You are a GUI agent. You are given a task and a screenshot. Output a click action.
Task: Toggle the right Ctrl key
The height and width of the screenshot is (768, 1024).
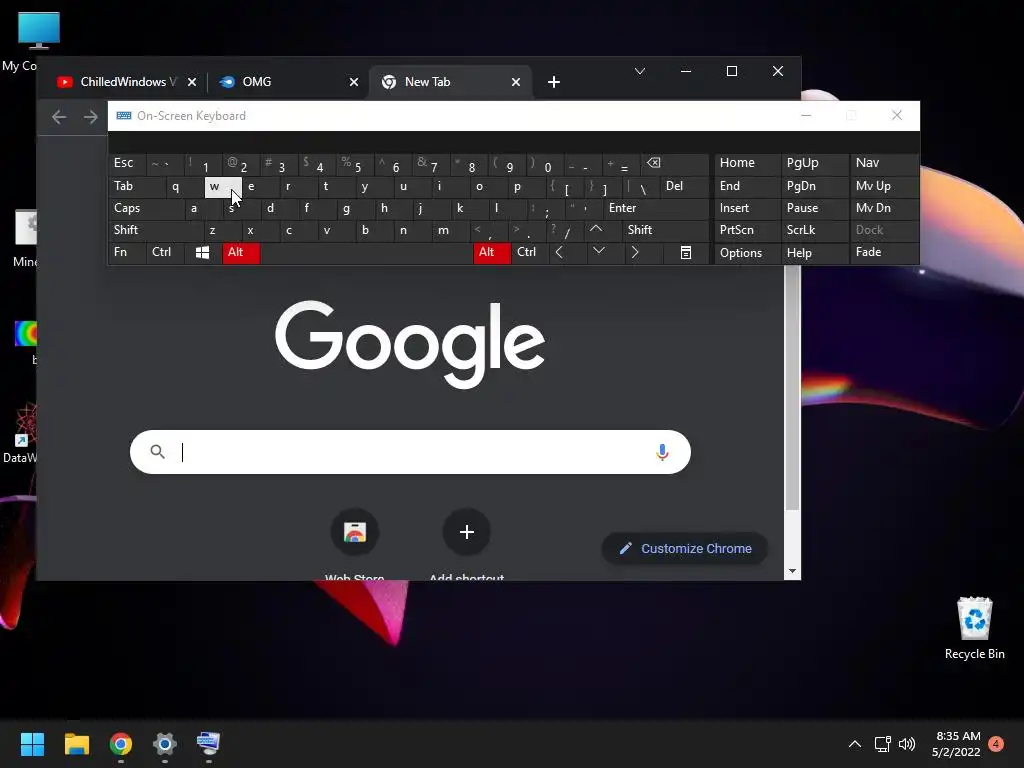pyautogui.click(x=530, y=253)
